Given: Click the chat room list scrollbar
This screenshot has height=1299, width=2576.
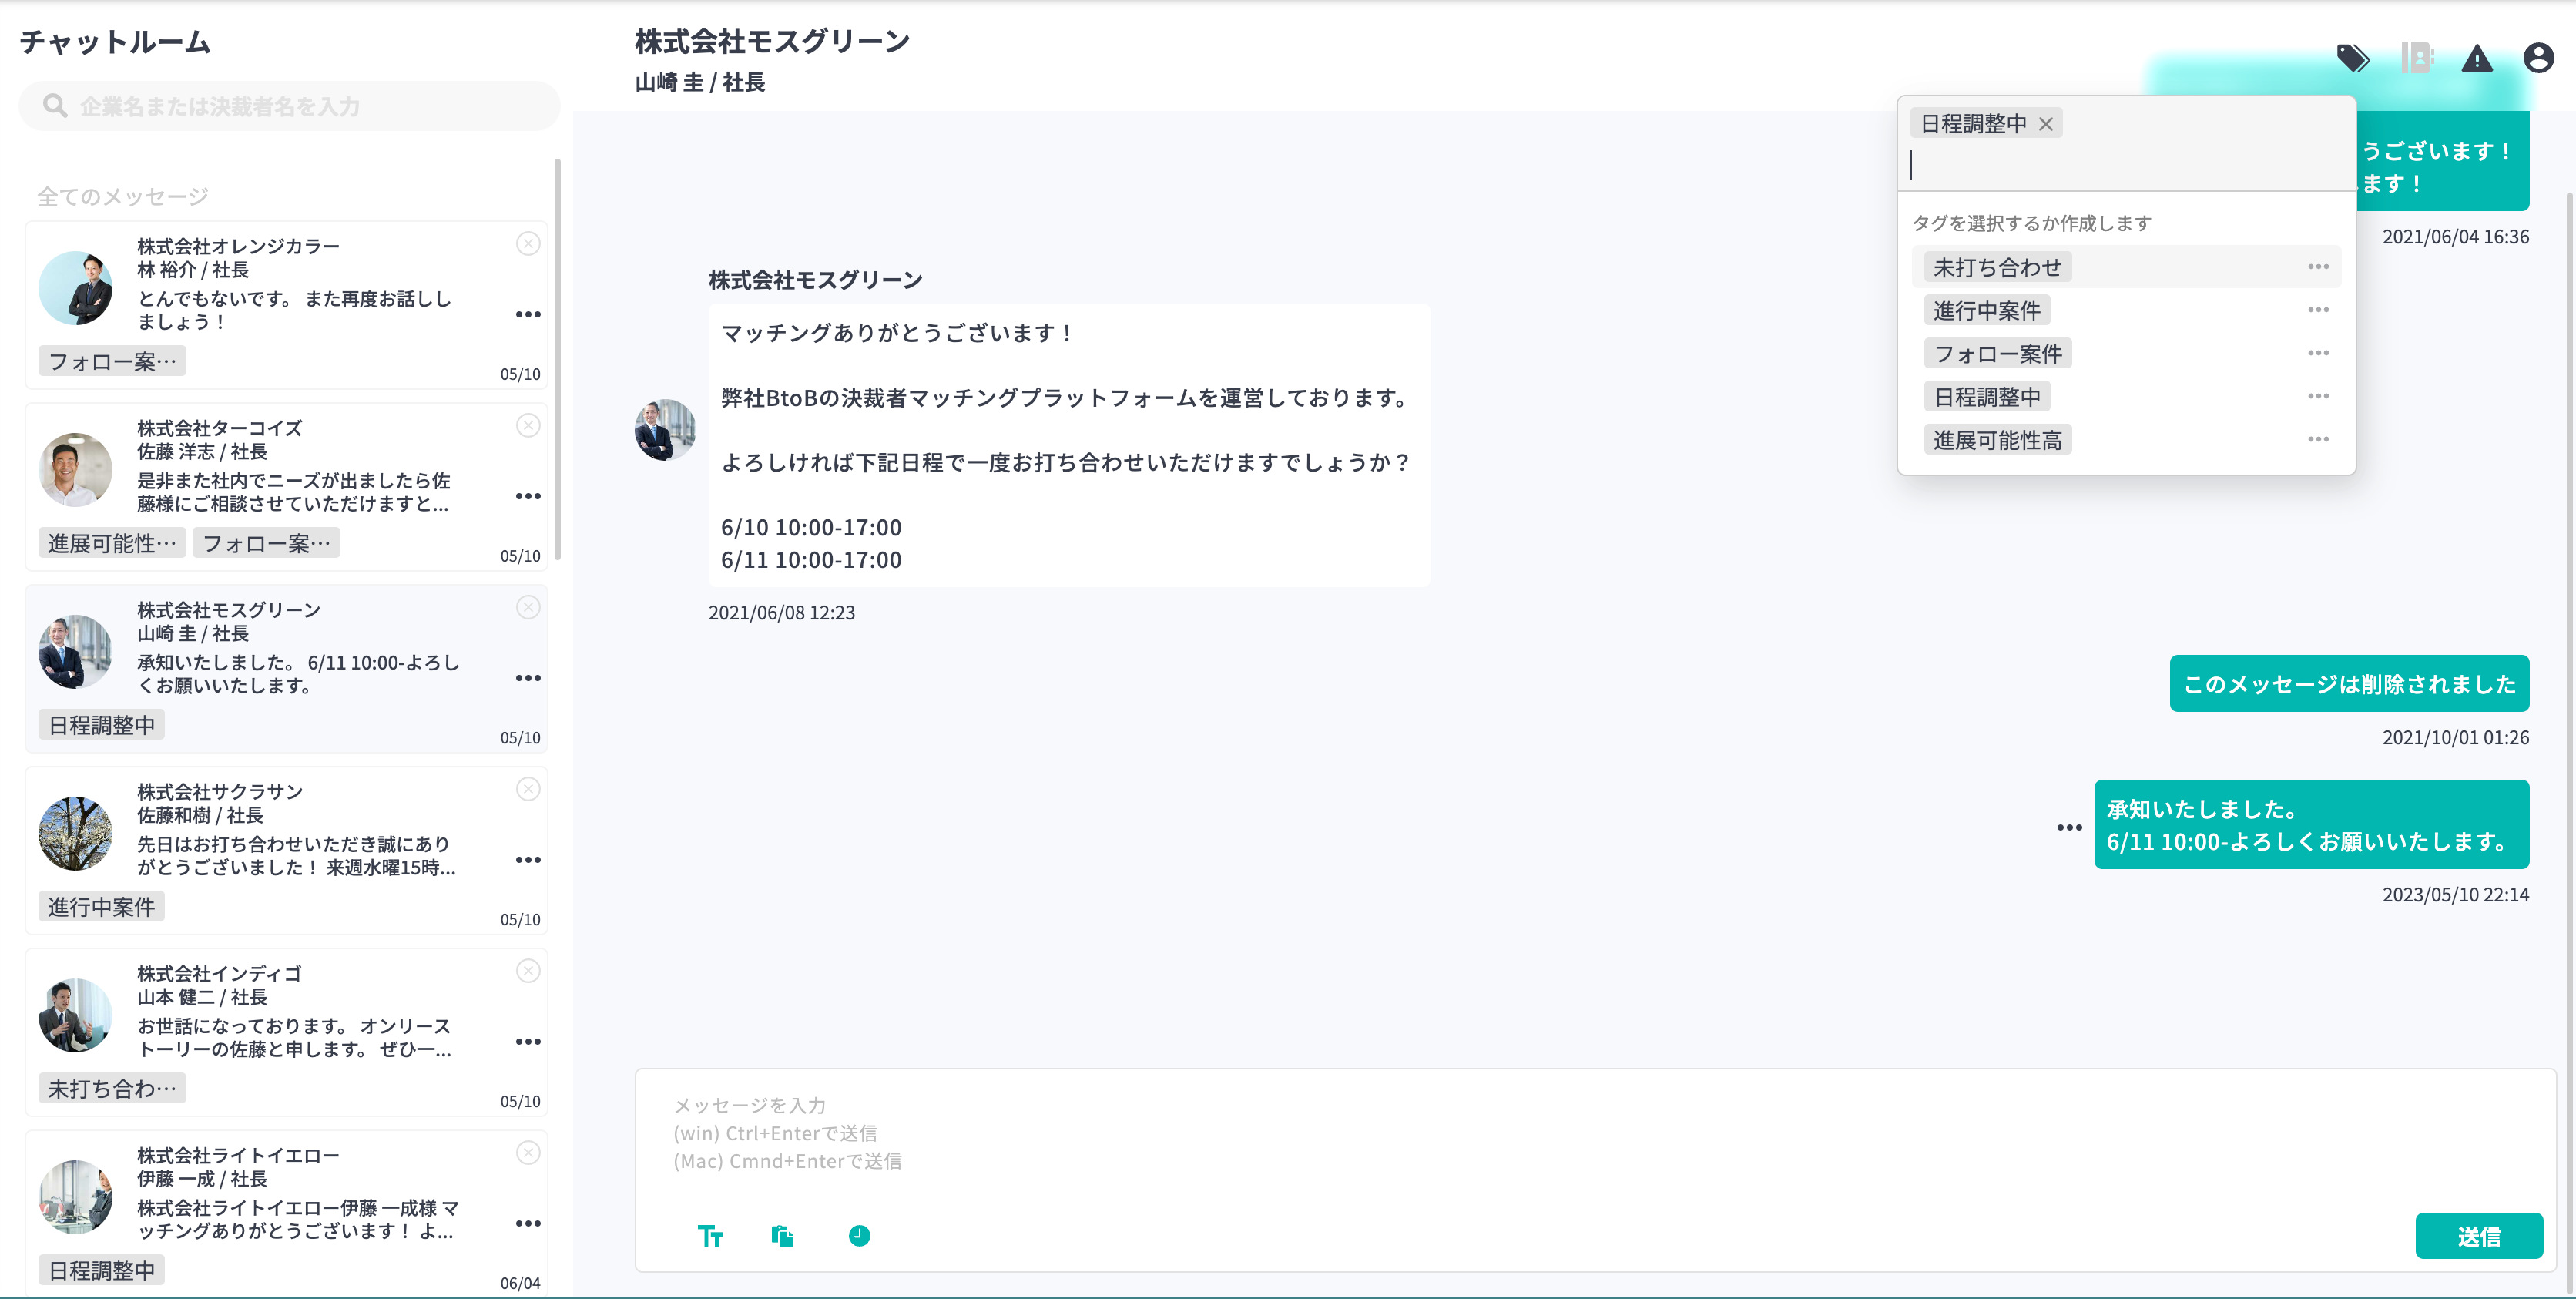Looking at the screenshot, I should click(557, 360).
